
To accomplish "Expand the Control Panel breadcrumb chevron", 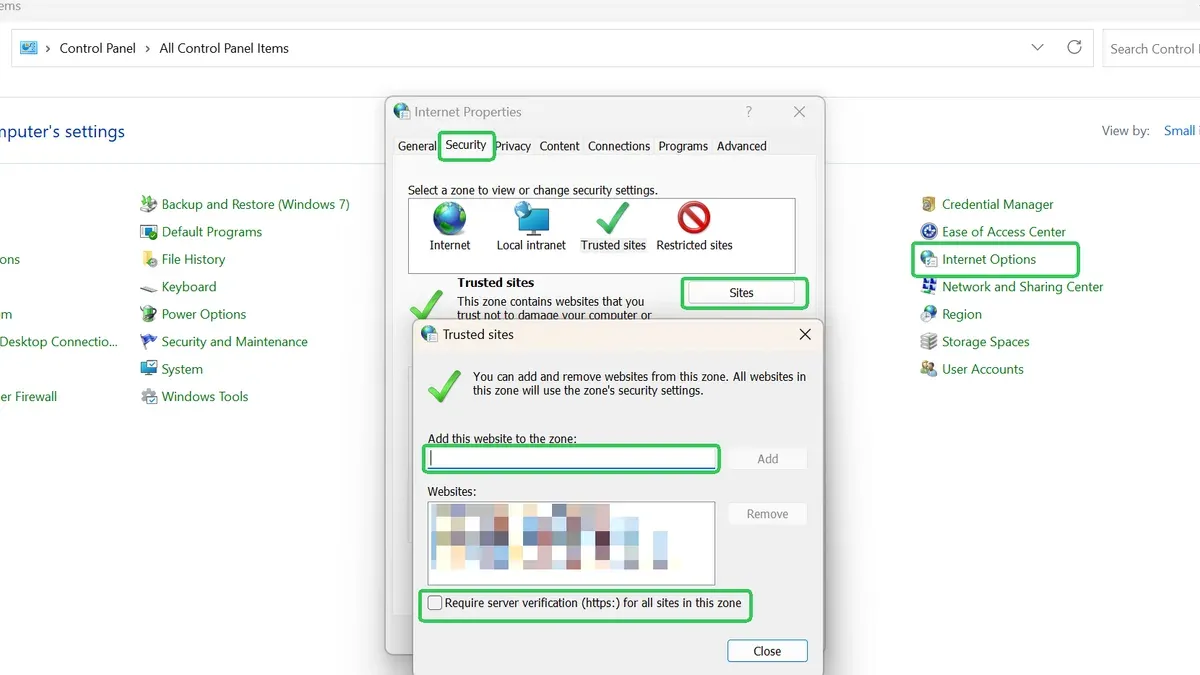I will click(148, 48).
